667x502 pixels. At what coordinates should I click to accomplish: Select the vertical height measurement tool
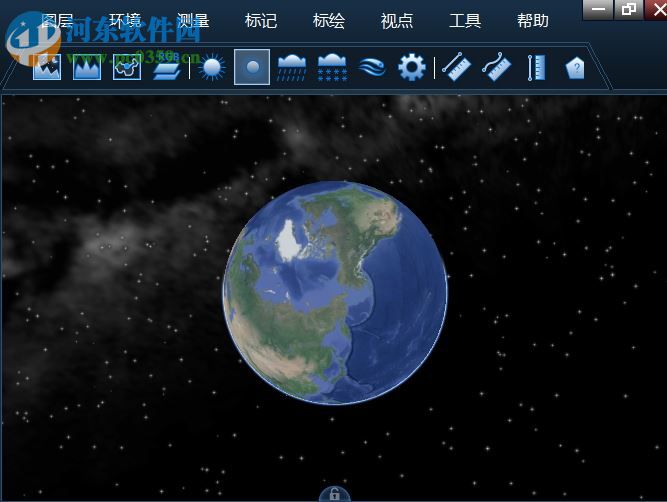[536, 68]
